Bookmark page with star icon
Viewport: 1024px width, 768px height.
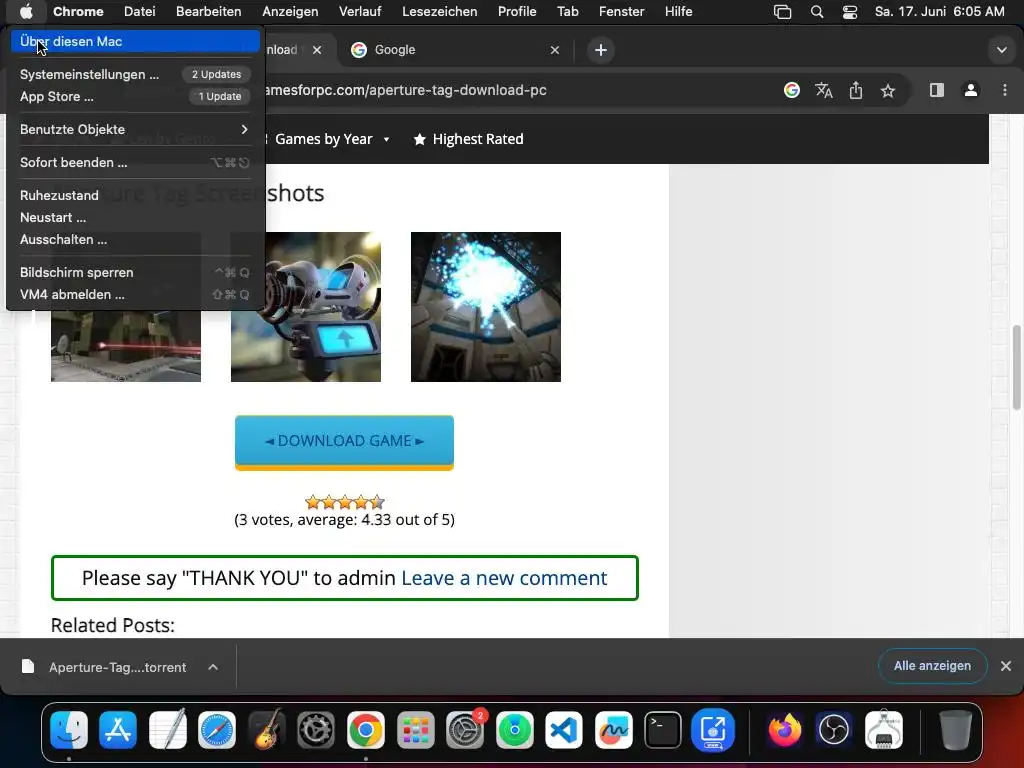pyautogui.click(x=888, y=91)
